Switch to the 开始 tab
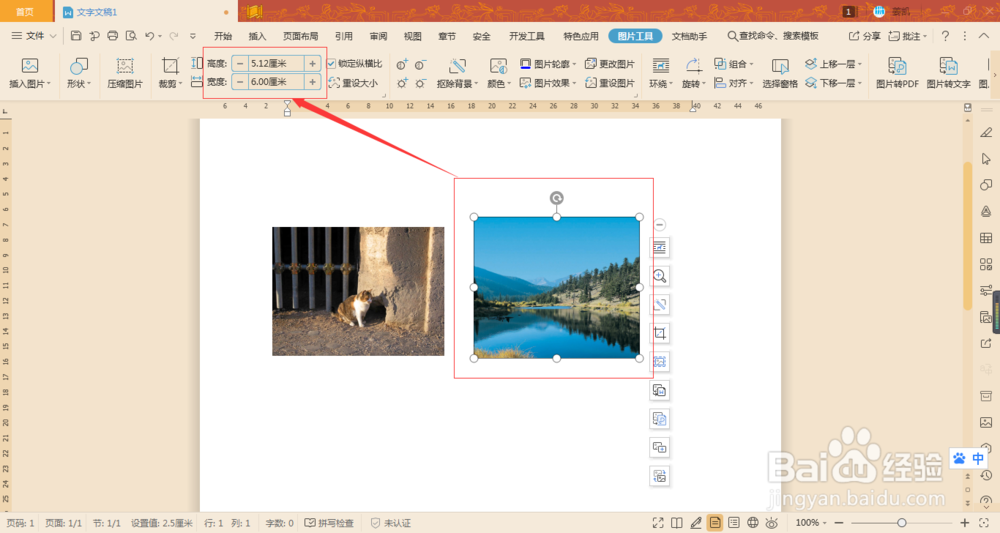Image resolution: width=1000 pixels, height=533 pixels. tap(223, 36)
